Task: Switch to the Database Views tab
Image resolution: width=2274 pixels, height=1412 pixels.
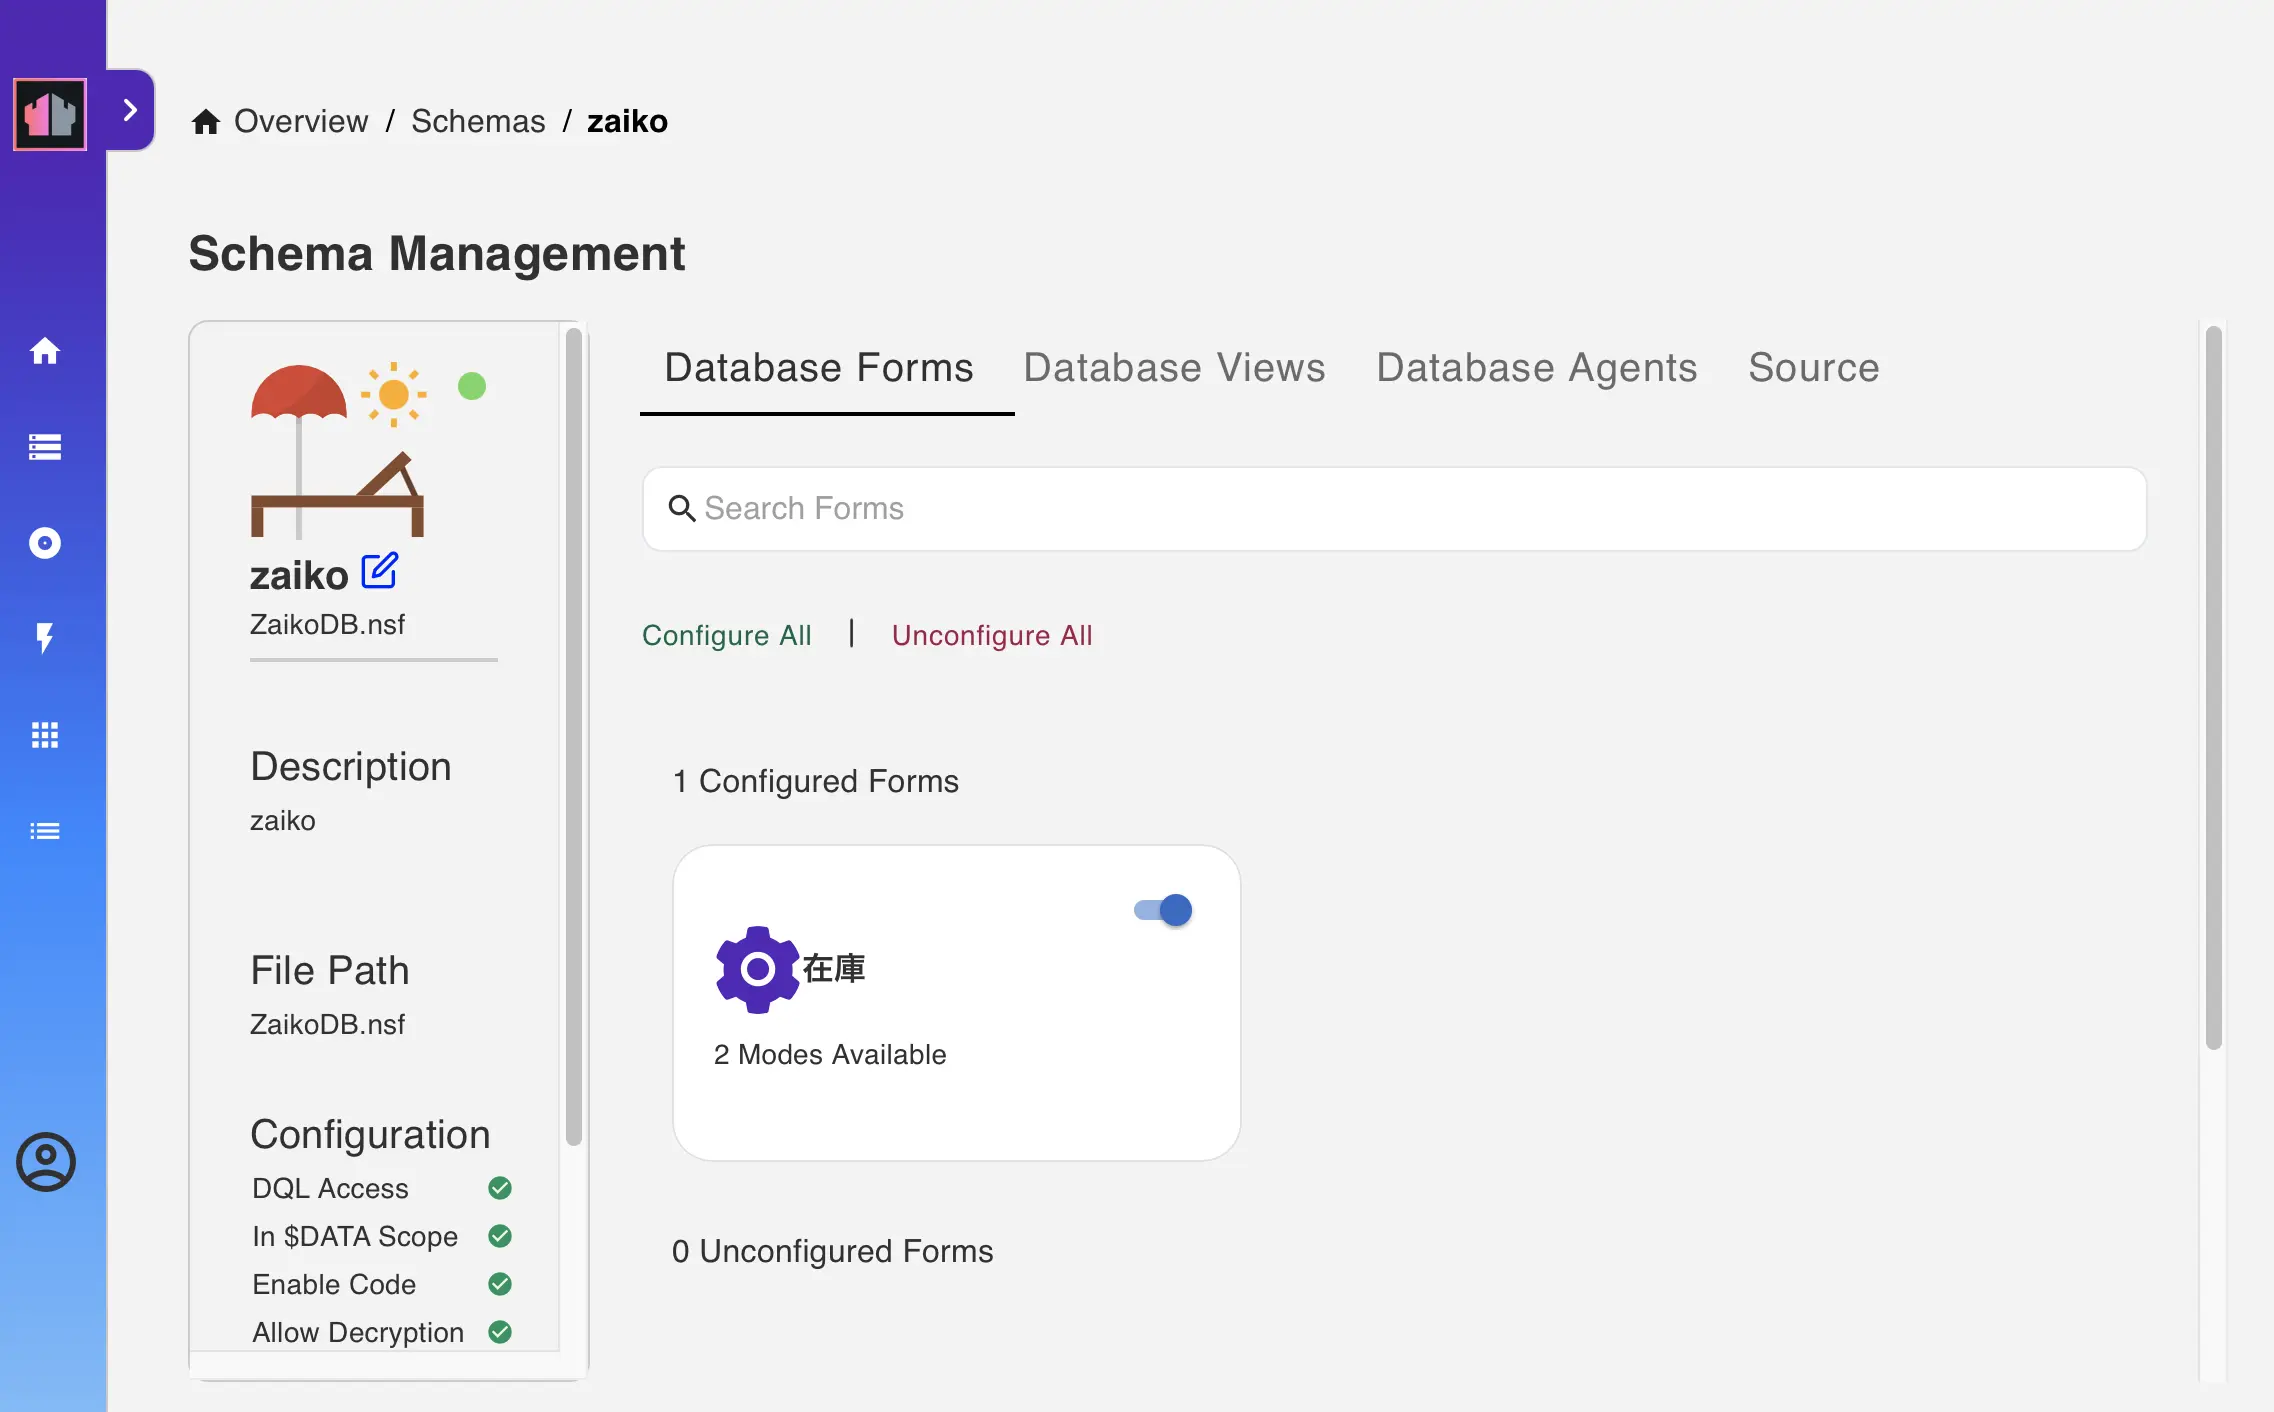Action: tap(1175, 368)
